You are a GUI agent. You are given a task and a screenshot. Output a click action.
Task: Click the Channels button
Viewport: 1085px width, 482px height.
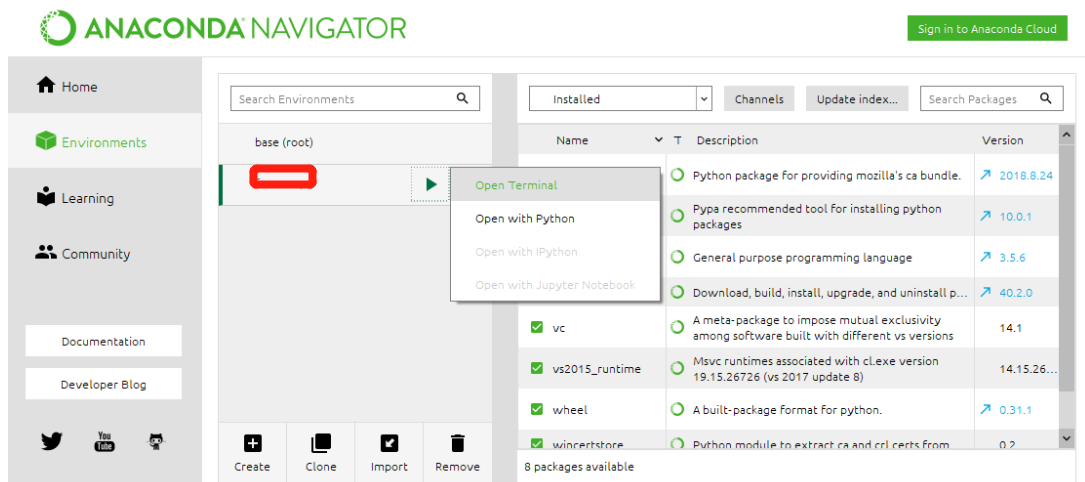point(759,99)
